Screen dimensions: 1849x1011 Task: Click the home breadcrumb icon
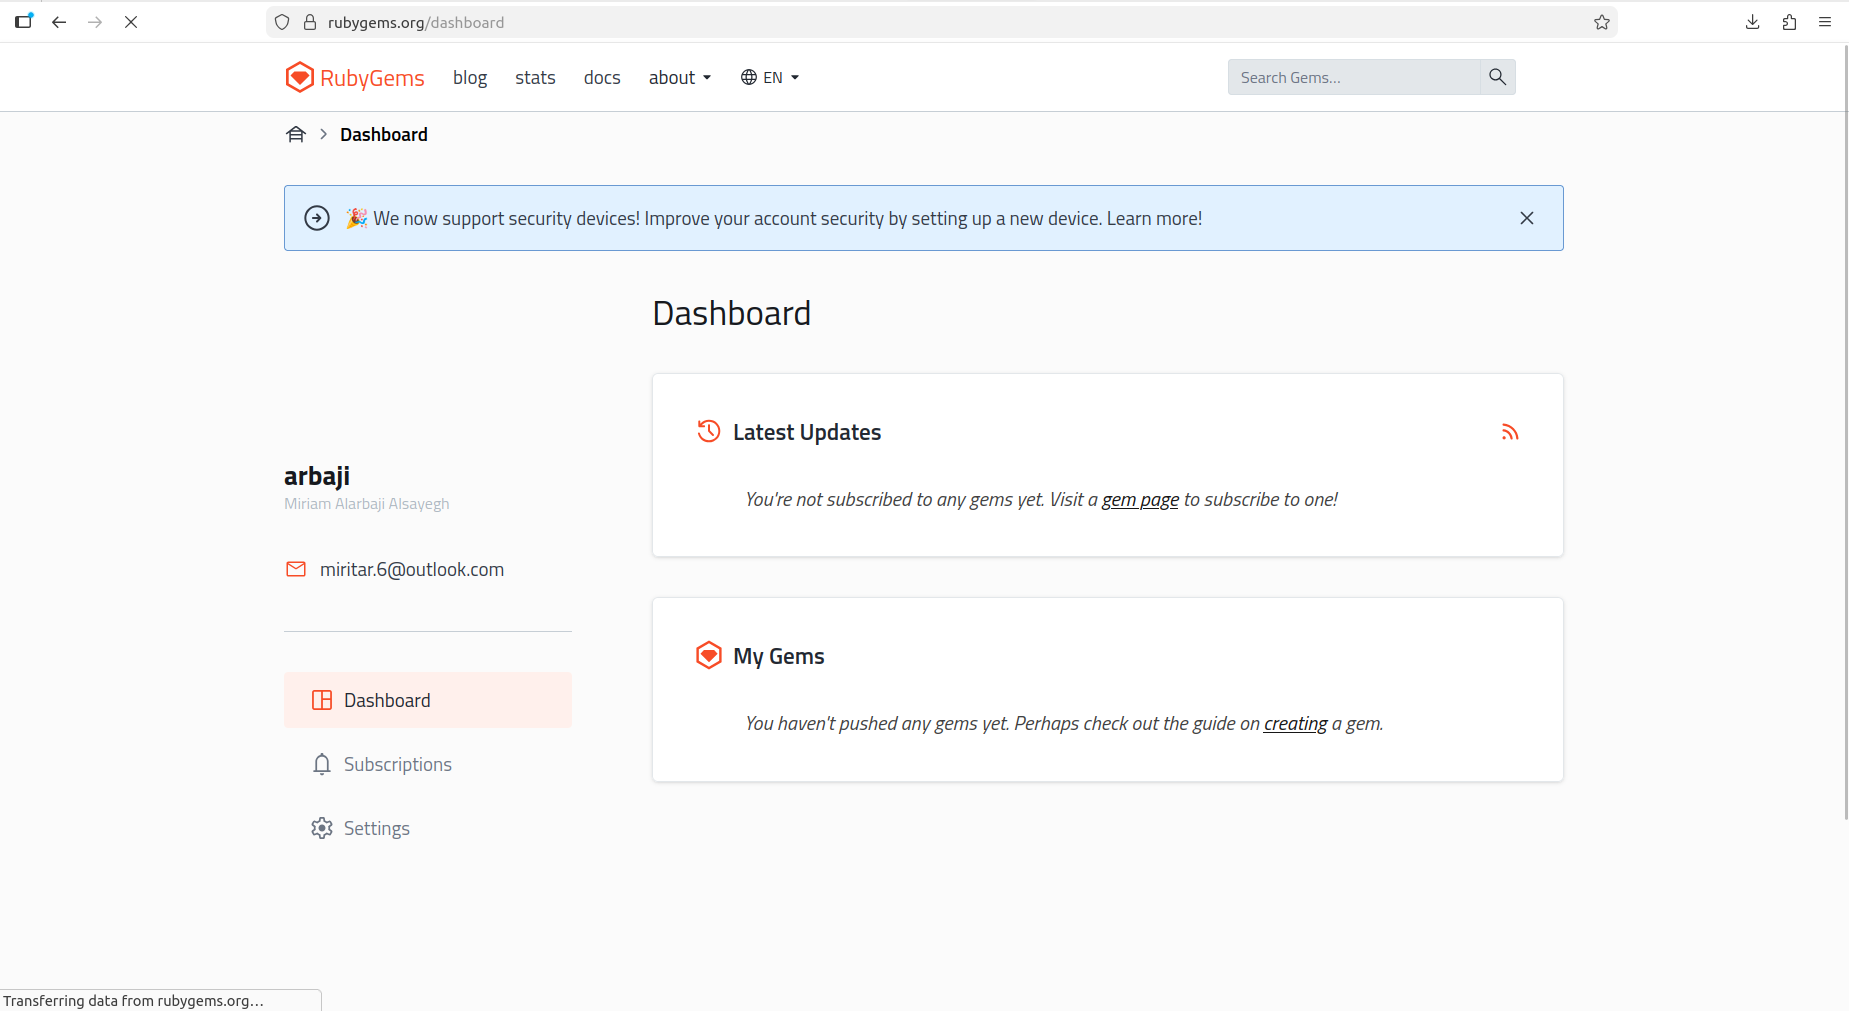pos(296,135)
